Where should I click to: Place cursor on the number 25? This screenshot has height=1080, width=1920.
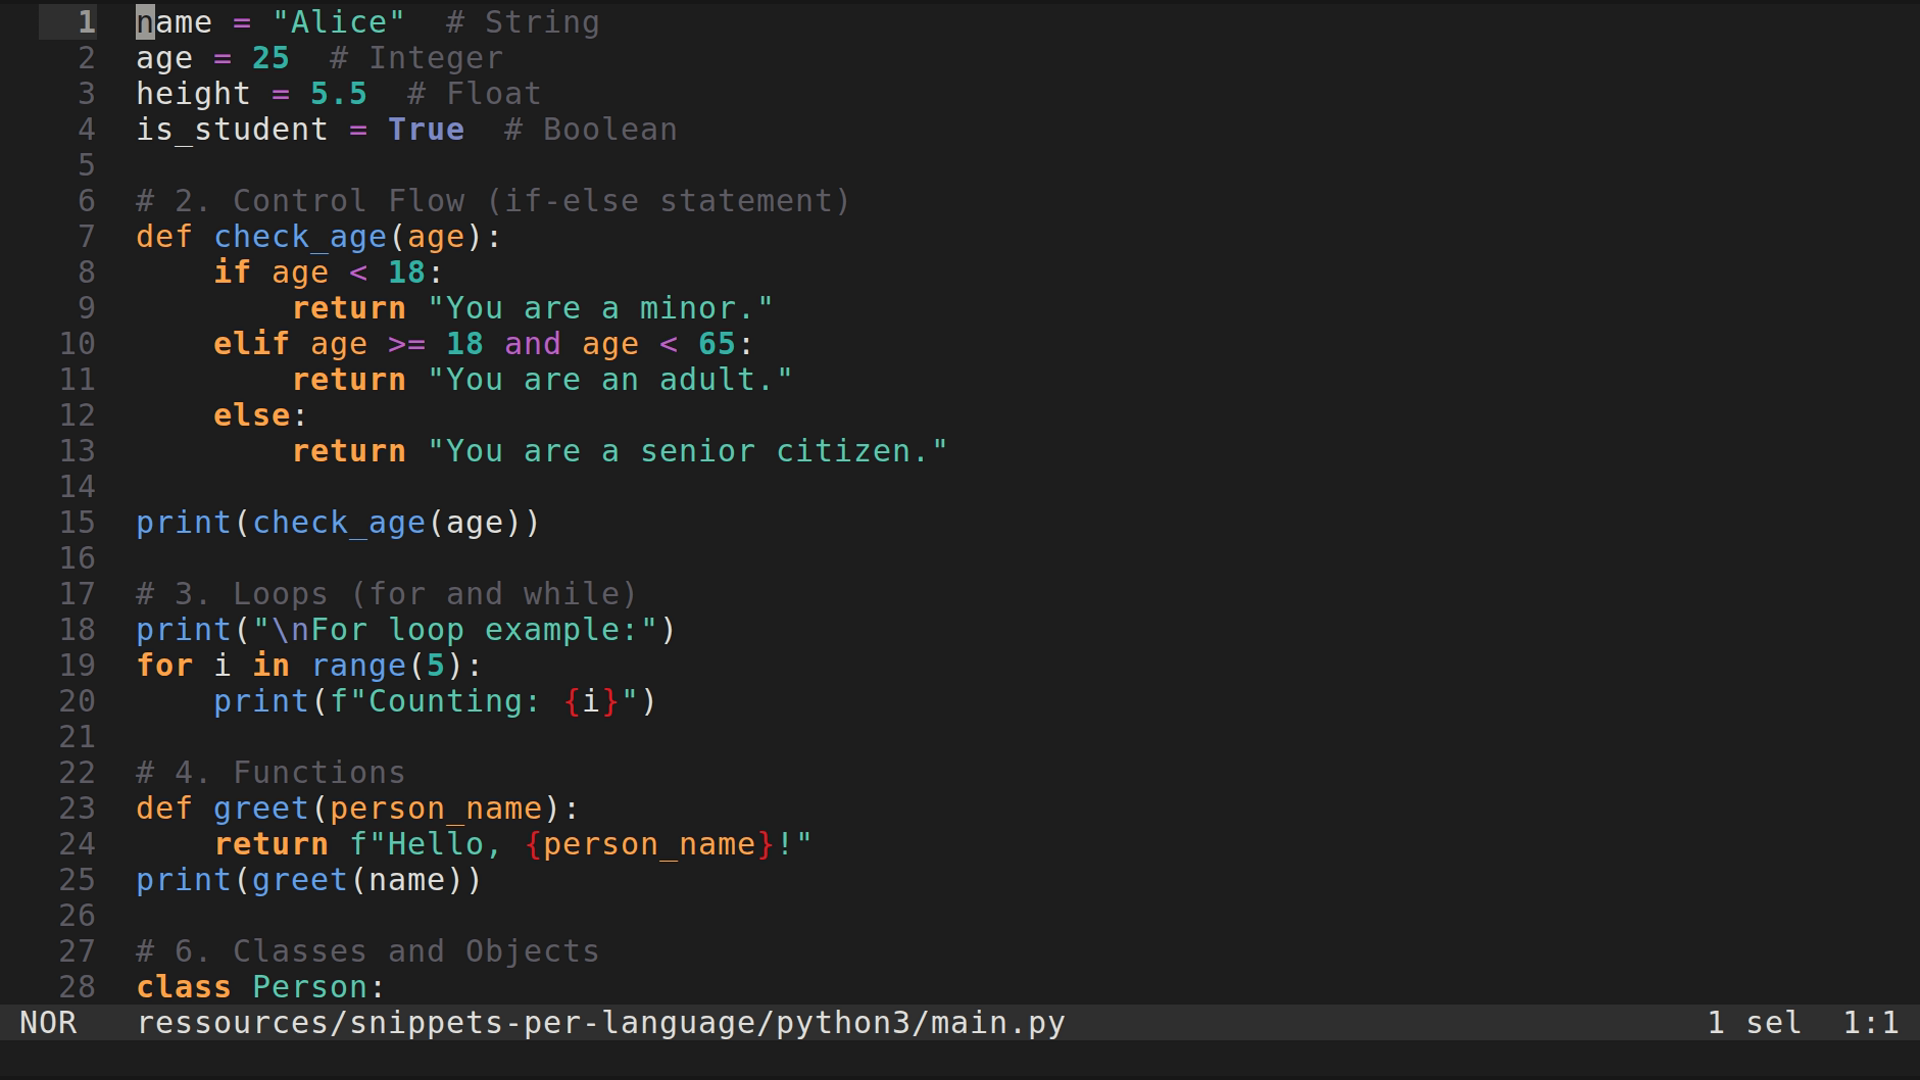[x=271, y=57]
